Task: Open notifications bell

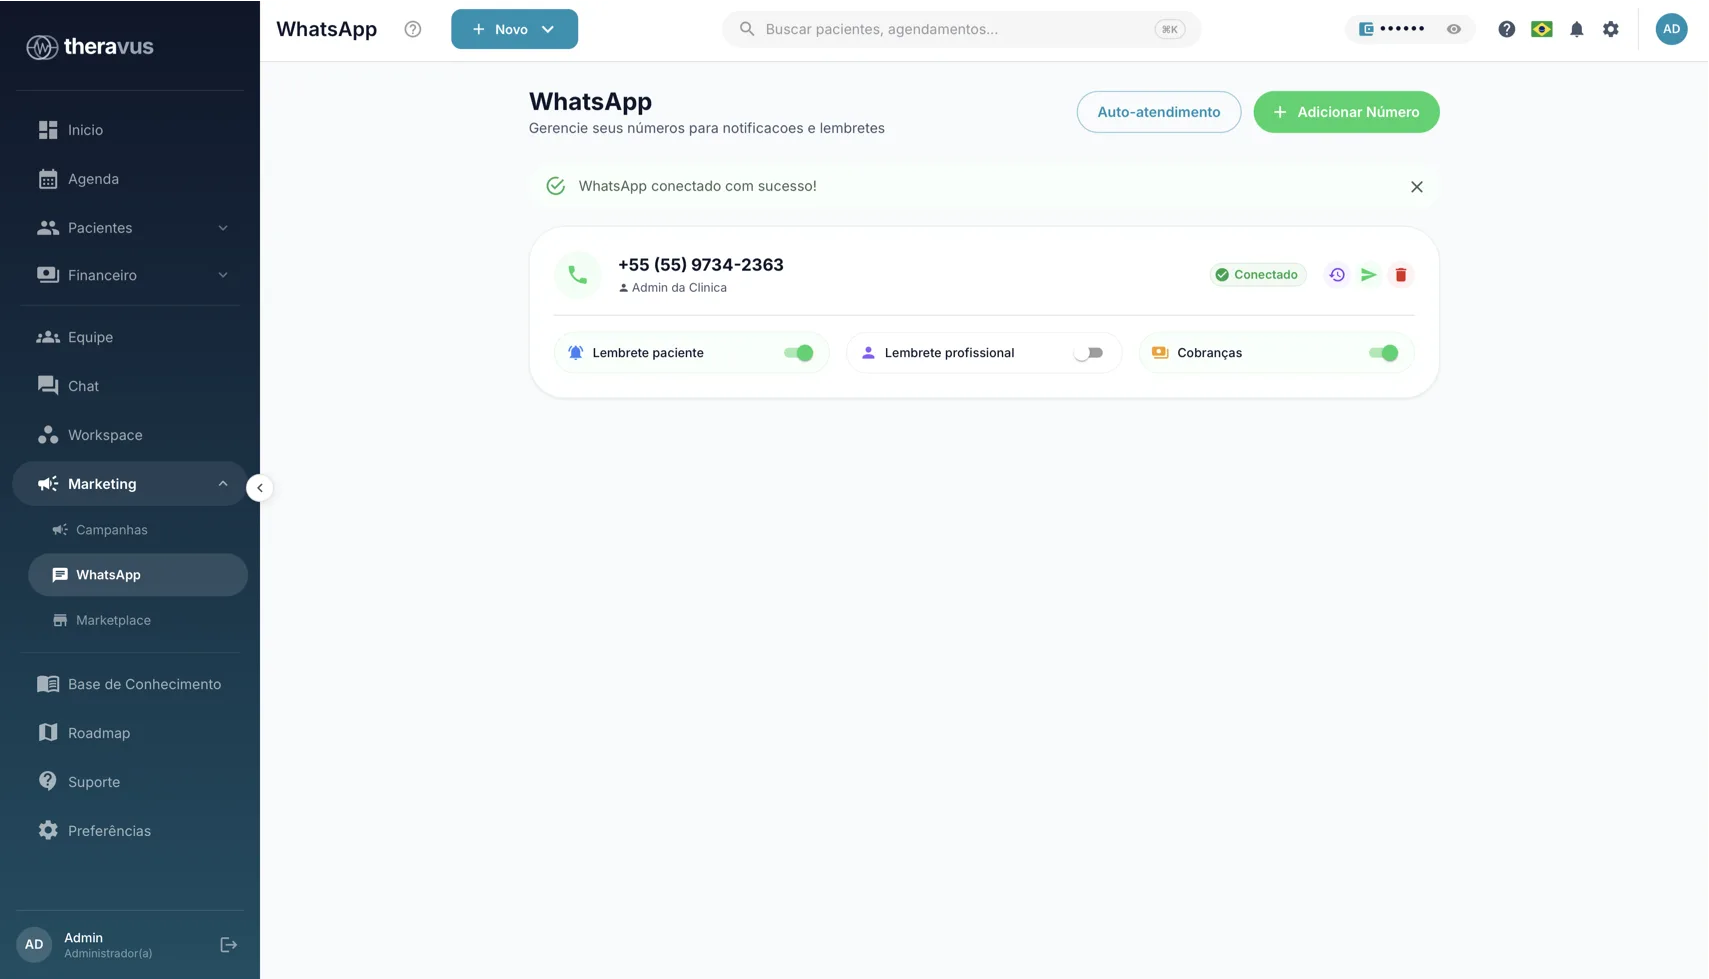Action: [1576, 29]
